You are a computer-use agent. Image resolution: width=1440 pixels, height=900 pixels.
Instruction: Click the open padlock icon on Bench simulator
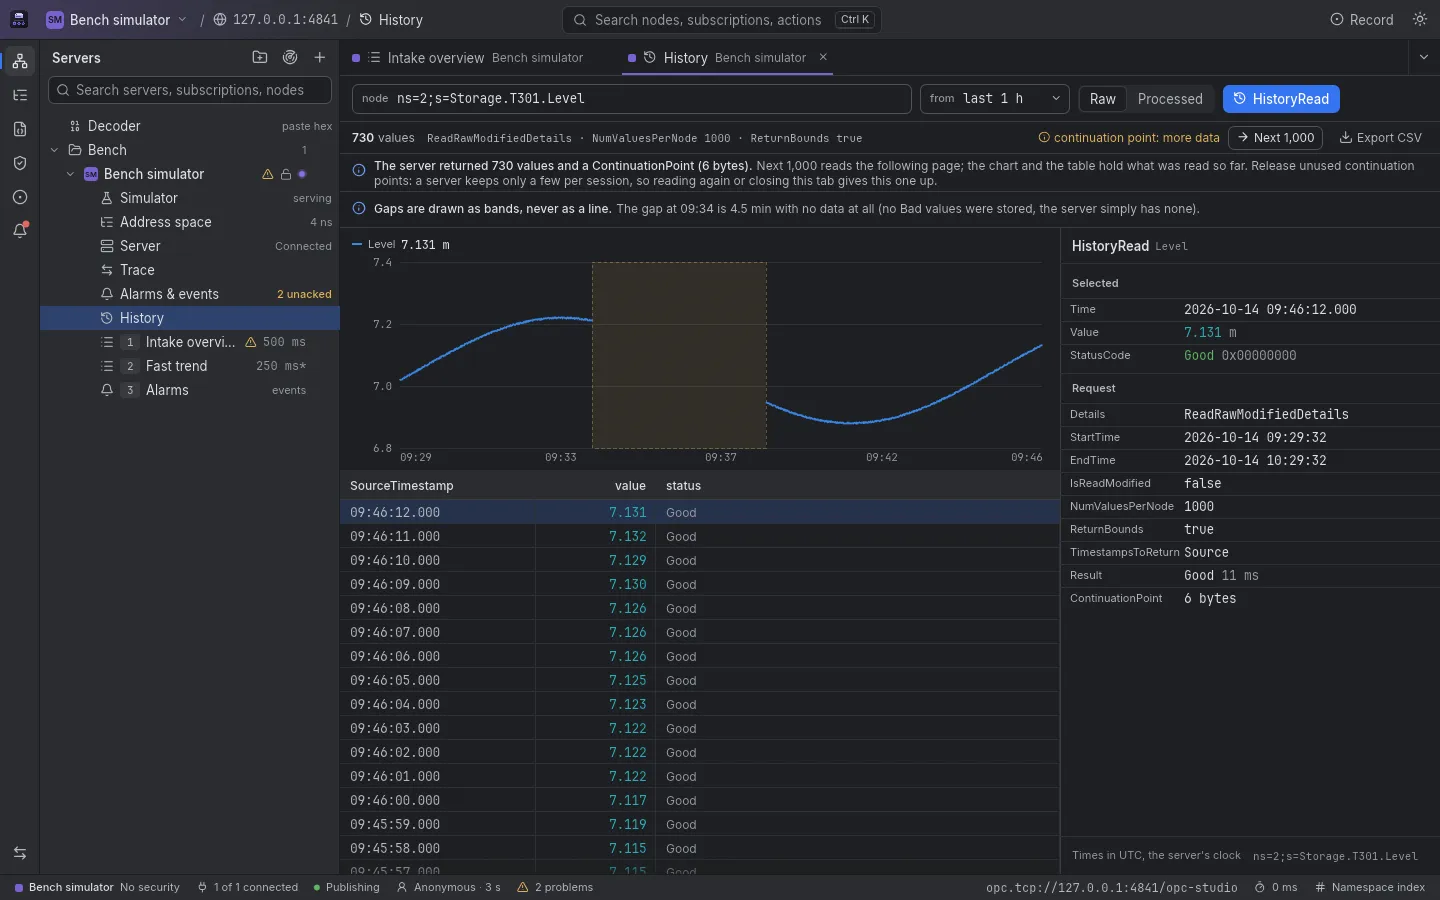(x=285, y=174)
